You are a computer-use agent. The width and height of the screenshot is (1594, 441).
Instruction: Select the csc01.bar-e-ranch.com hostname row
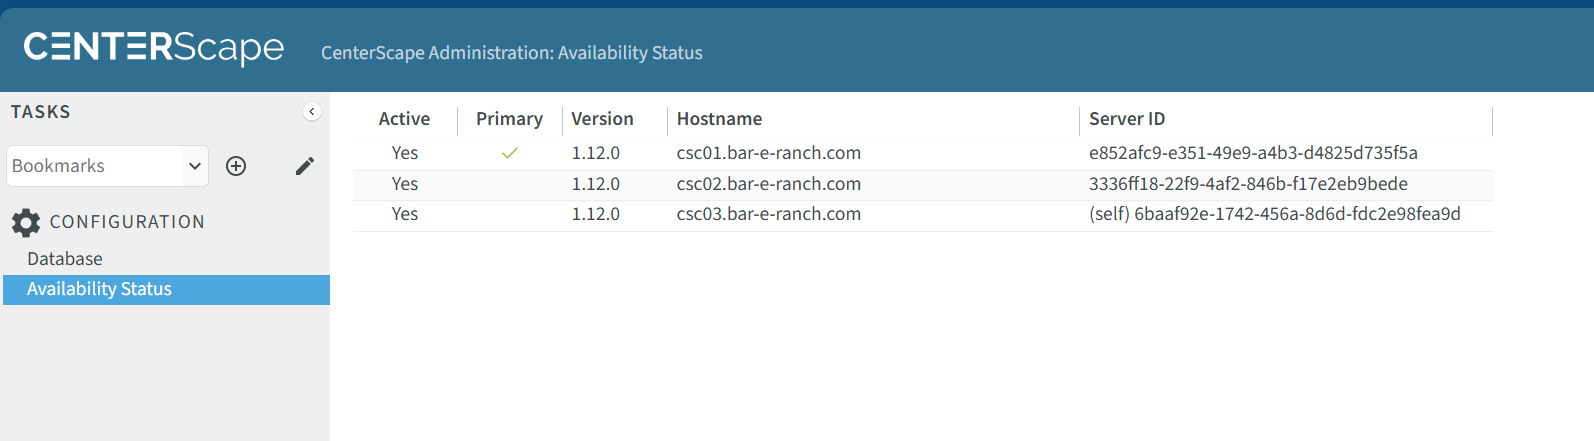pyautogui.click(x=768, y=153)
